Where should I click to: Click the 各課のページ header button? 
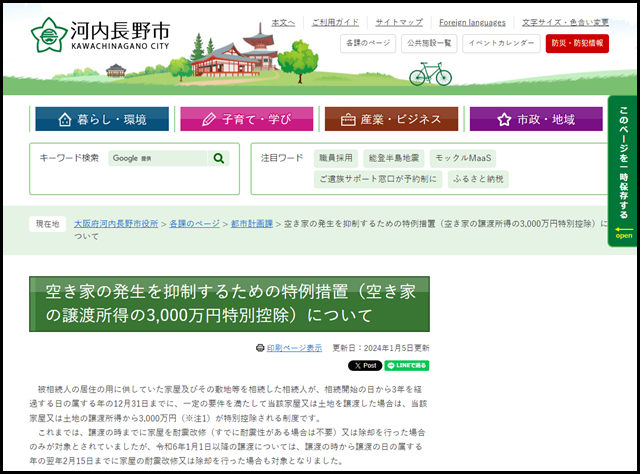368,43
